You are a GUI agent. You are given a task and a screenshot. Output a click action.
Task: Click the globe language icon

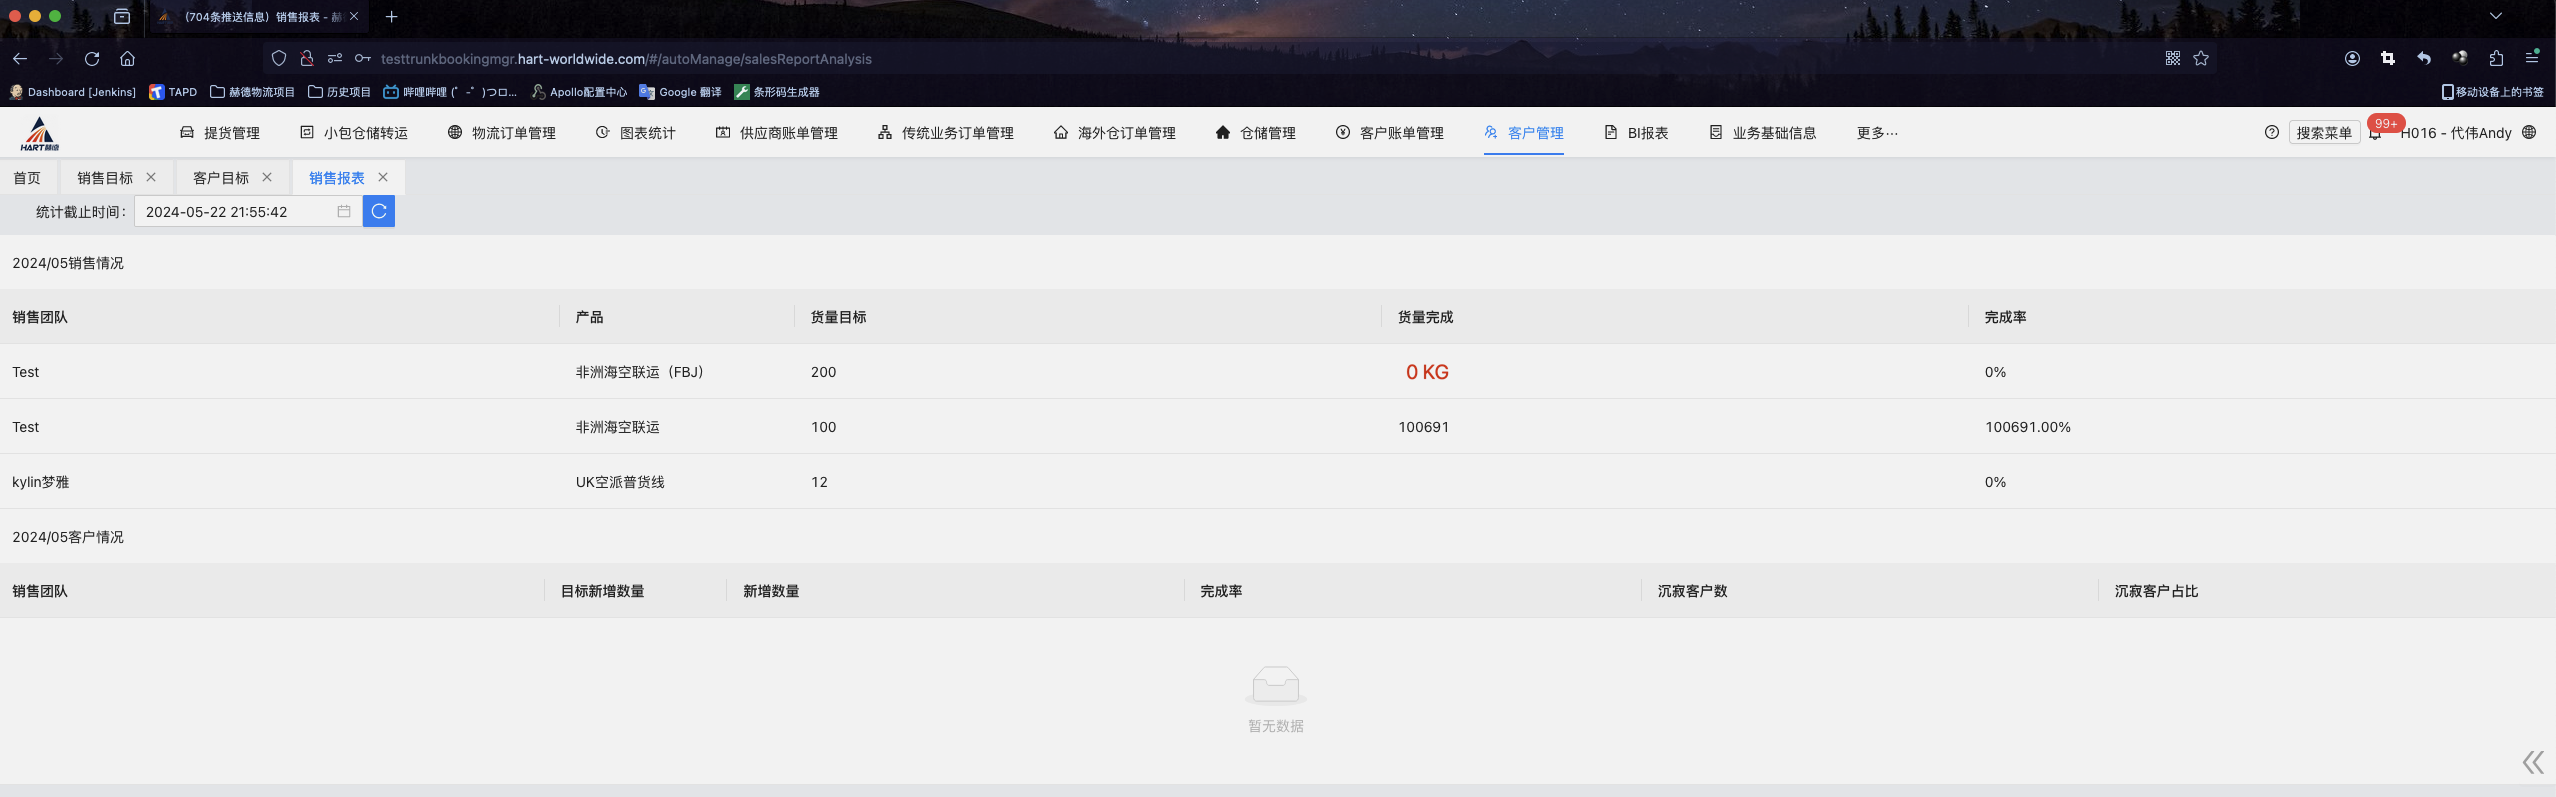[2529, 132]
